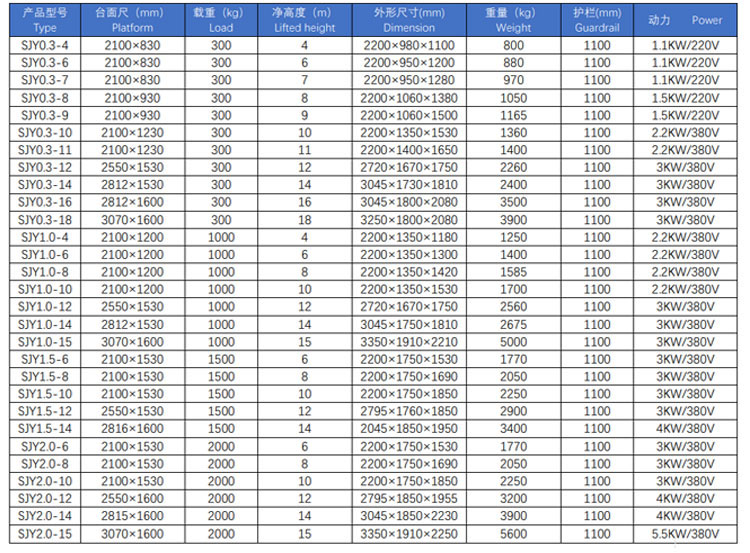The image size is (750, 553).
Task: Click the Platform column header
Action: click(x=132, y=20)
